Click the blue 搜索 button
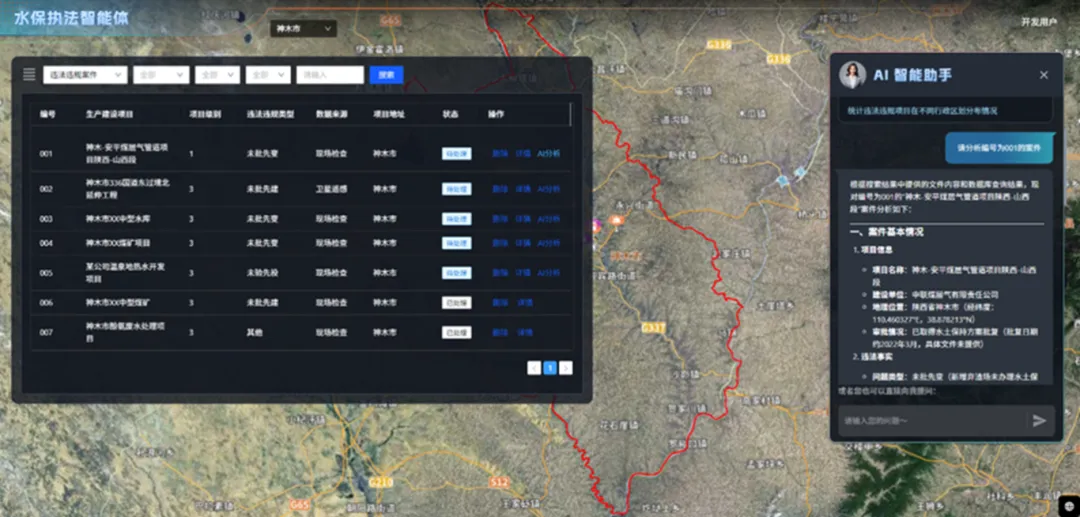This screenshot has height=517, width=1080. coord(386,75)
